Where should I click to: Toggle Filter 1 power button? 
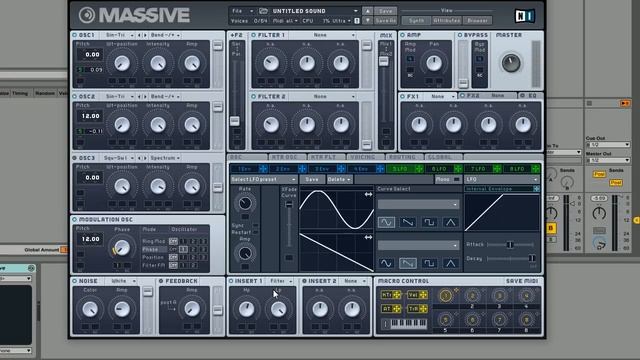[253, 35]
